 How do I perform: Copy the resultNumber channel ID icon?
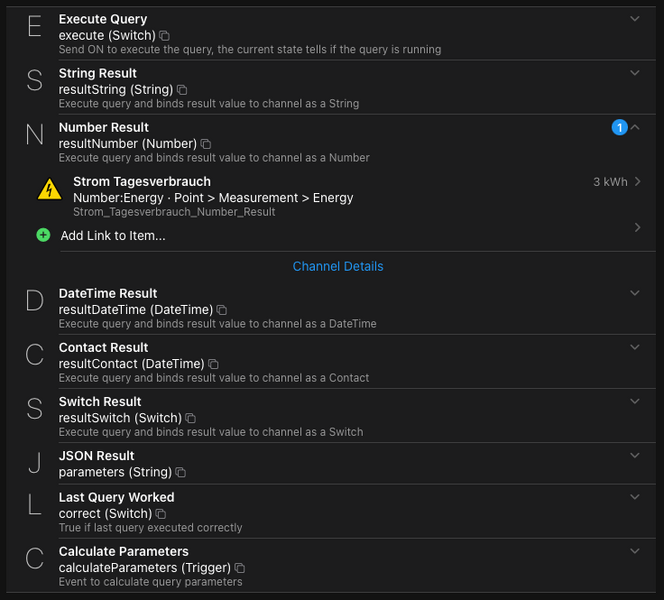click(206, 144)
